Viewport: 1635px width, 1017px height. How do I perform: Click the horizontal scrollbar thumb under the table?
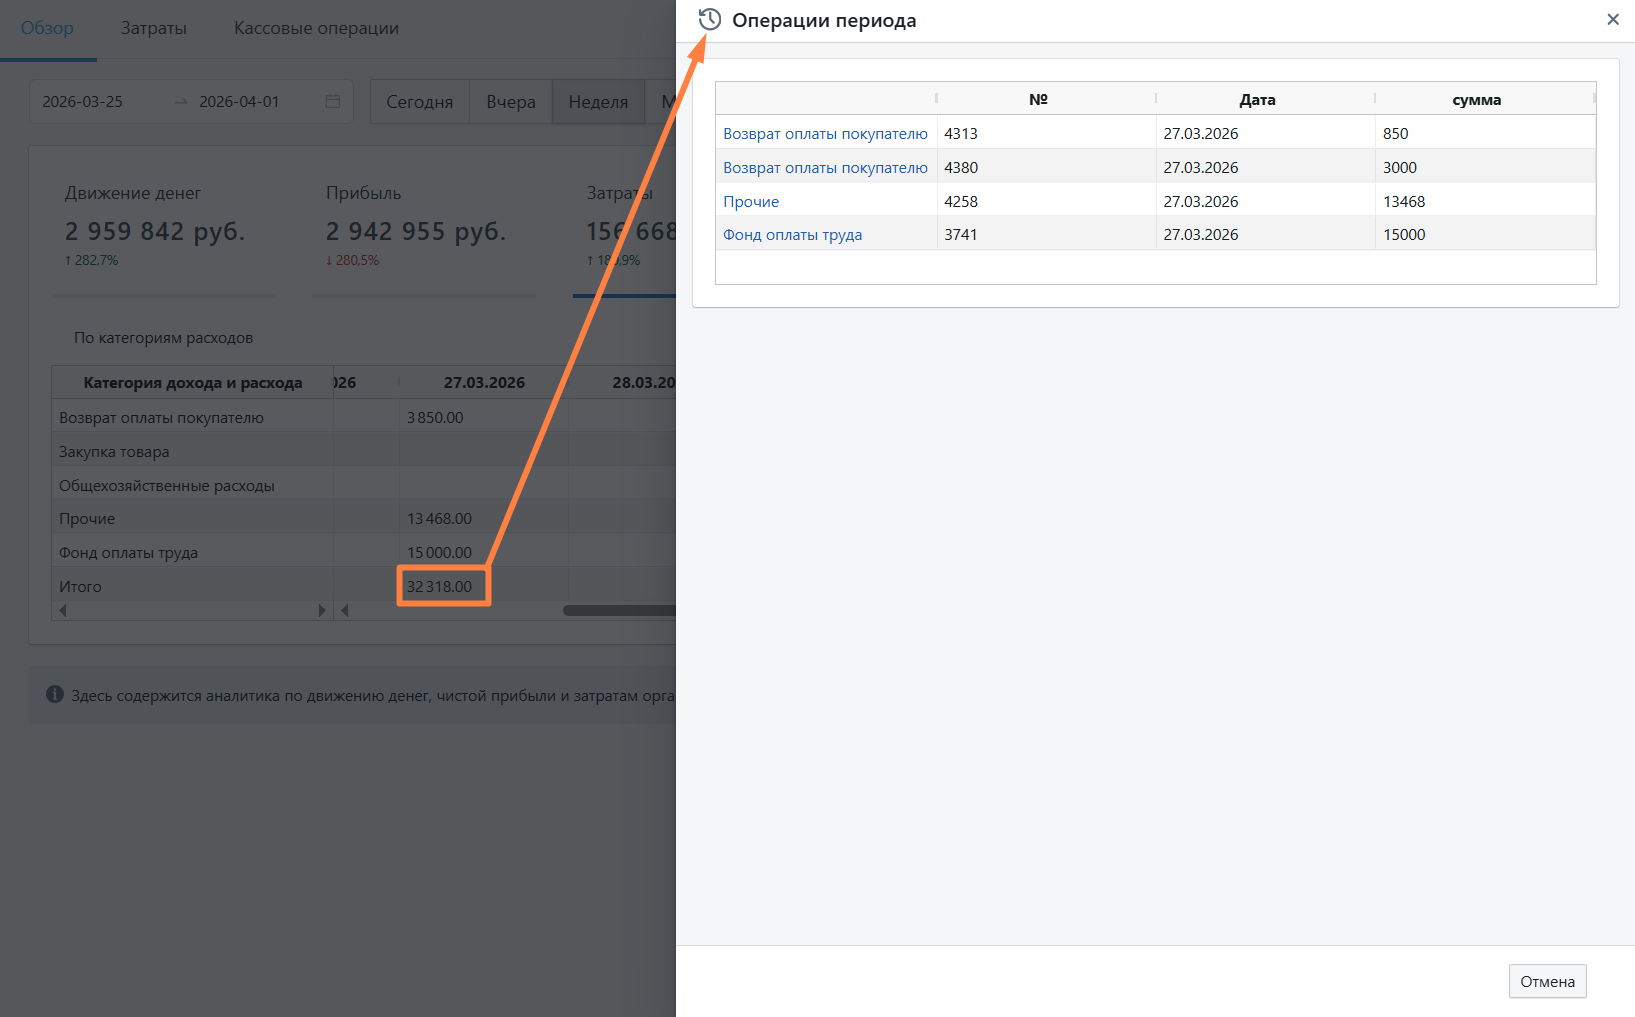click(x=618, y=610)
